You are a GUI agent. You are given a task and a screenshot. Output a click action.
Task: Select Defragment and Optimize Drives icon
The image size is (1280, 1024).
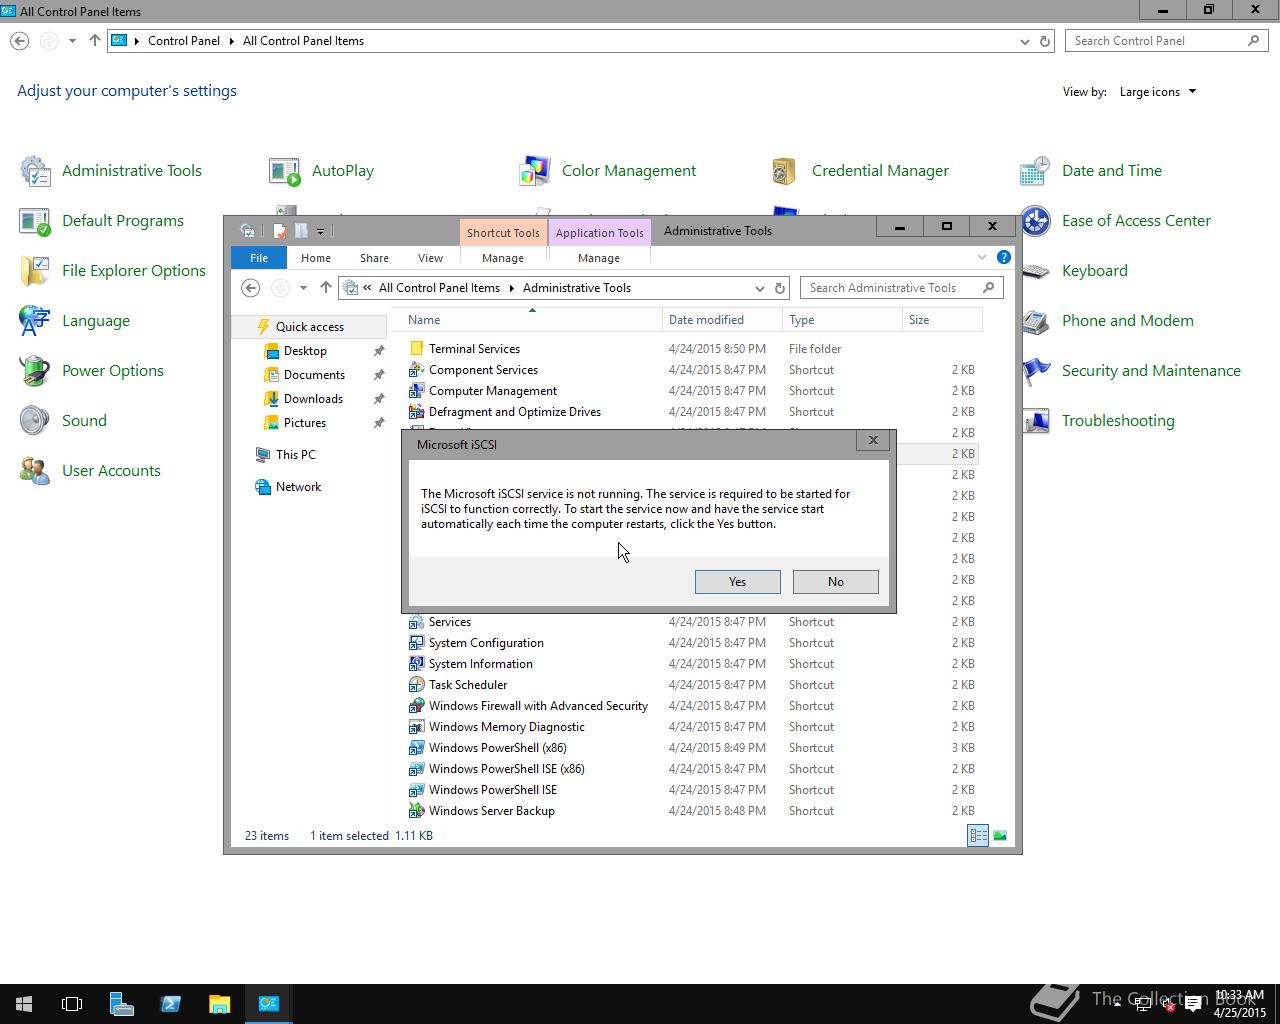[417, 412]
